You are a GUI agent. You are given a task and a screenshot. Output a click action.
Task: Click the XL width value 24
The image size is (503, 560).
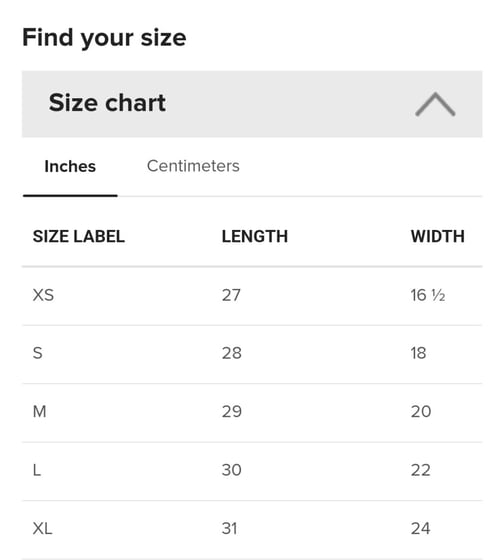(x=420, y=529)
